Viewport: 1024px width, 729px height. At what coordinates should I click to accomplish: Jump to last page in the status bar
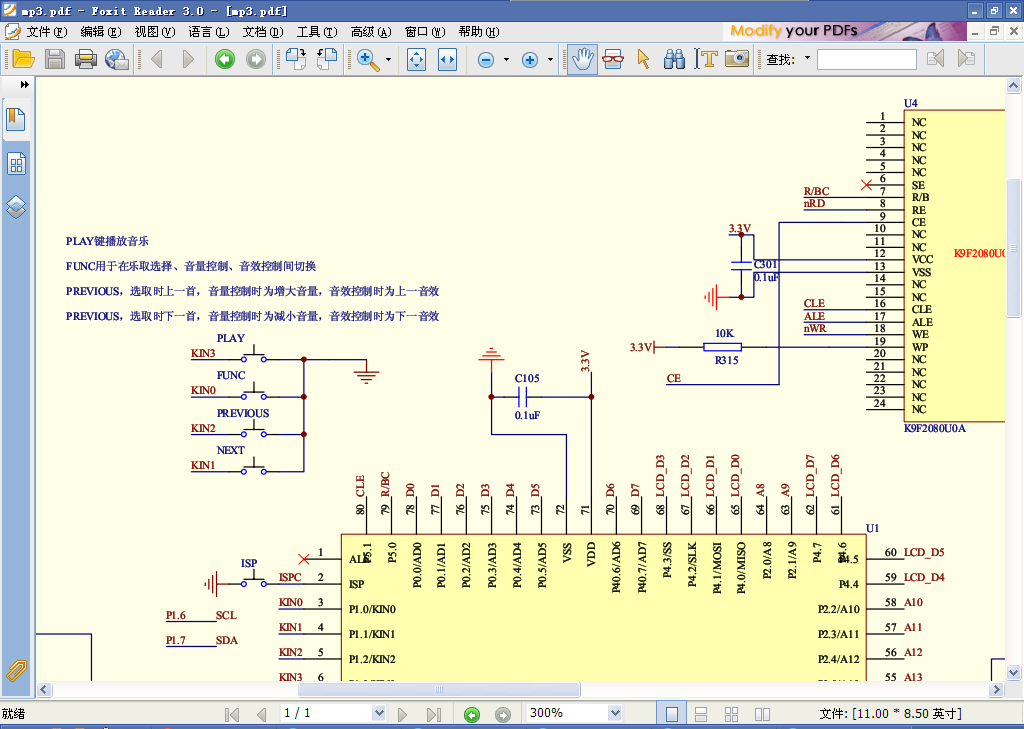tap(434, 714)
